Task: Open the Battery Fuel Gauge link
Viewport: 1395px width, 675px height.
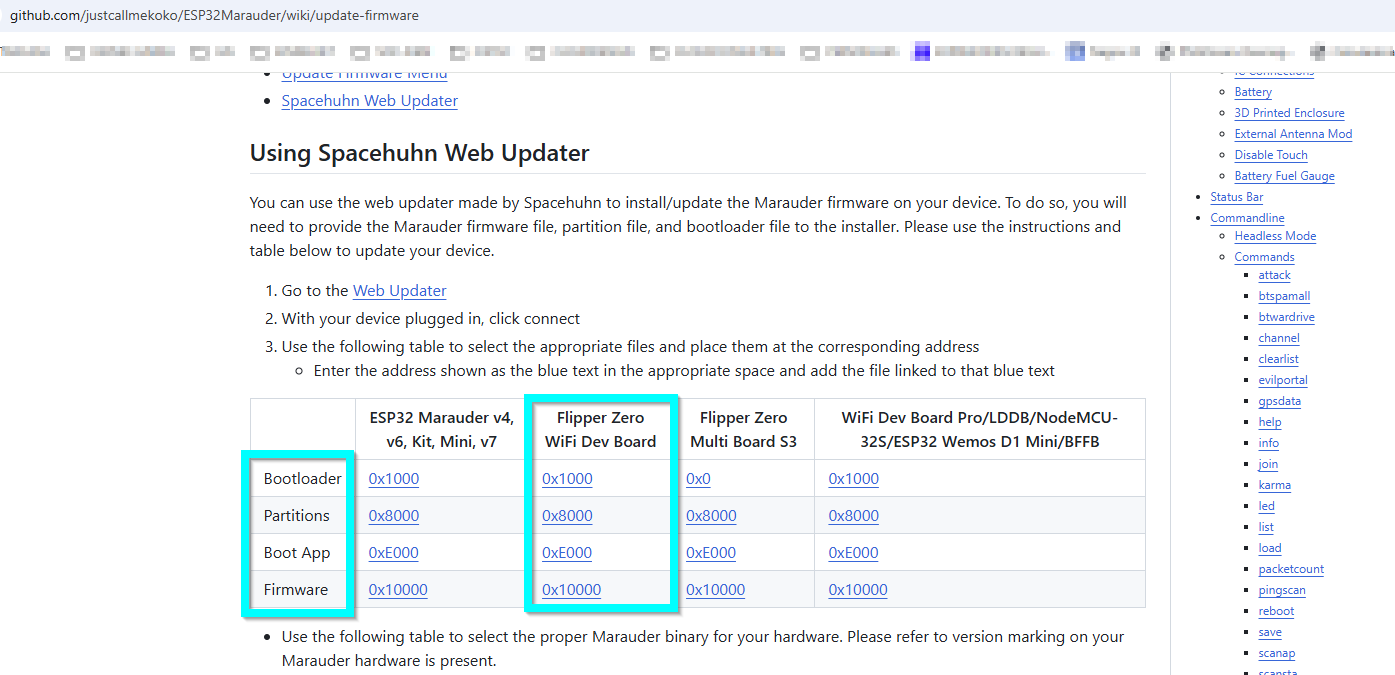Action: pos(1284,176)
